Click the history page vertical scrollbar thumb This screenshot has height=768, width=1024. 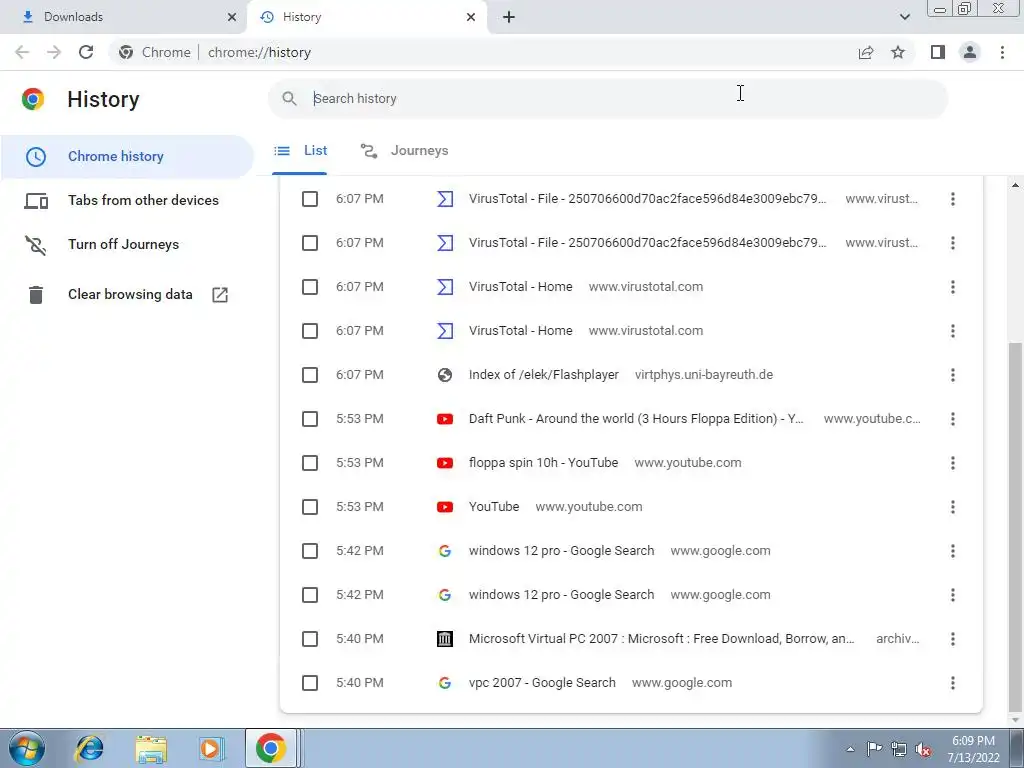tap(1014, 527)
